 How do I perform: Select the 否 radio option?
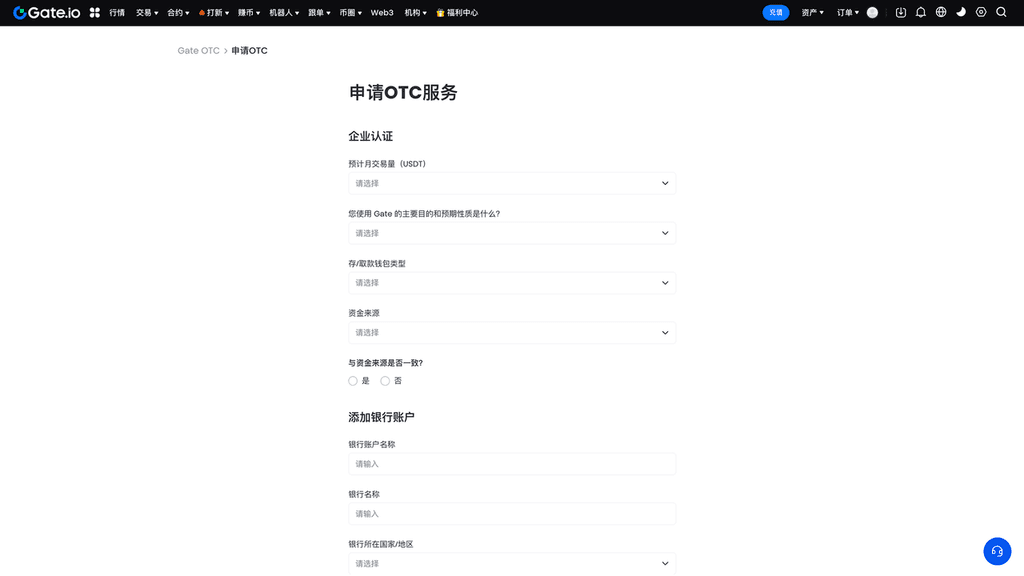tap(385, 381)
